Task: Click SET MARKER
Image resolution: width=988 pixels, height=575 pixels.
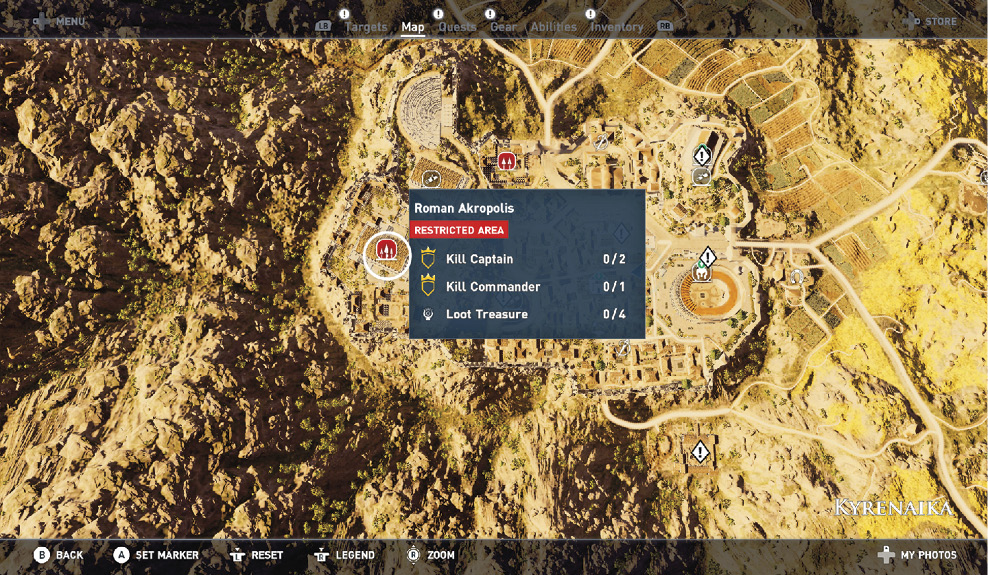Action: click(x=167, y=555)
